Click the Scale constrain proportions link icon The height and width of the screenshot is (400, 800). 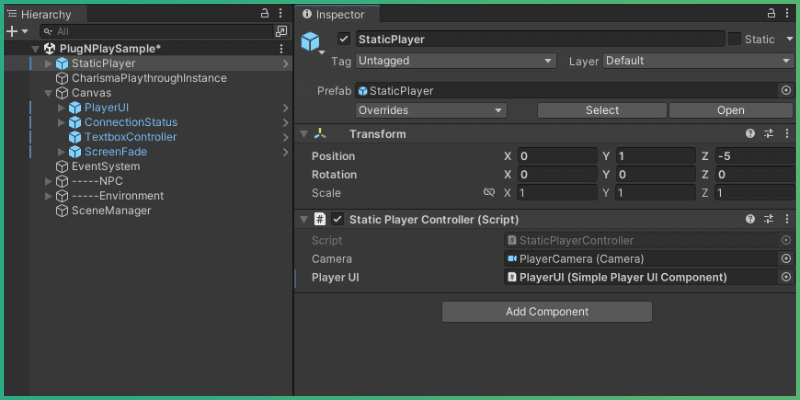(489, 193)
